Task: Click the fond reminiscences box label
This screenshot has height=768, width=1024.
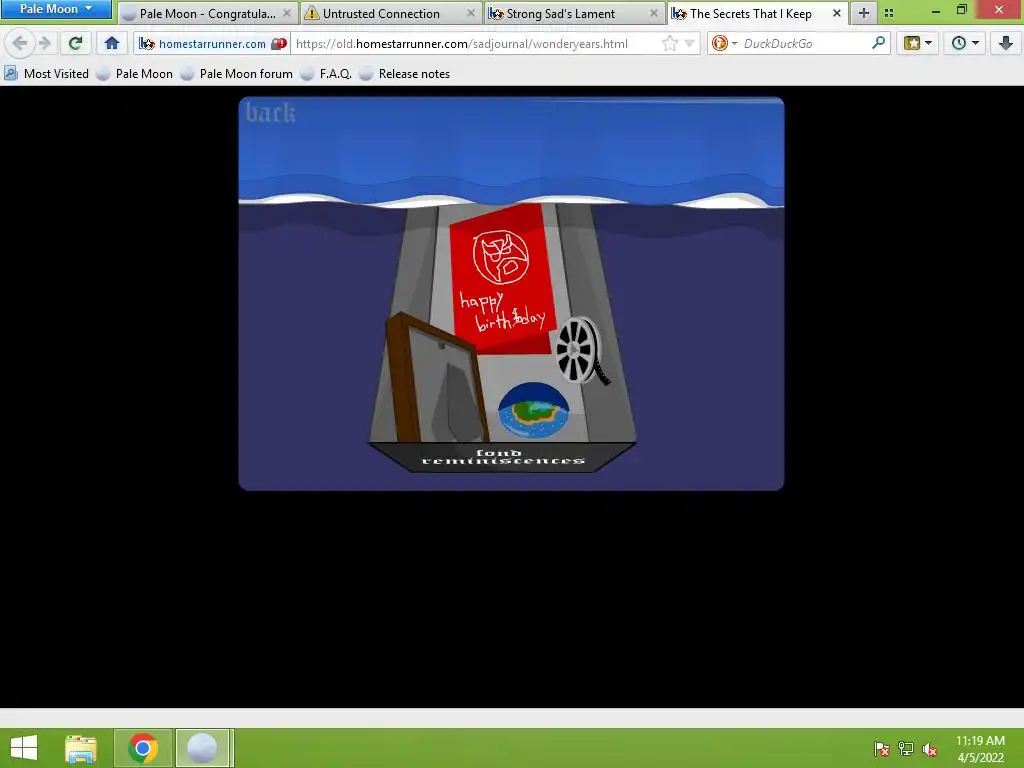Action: click(x=503, y=456)
